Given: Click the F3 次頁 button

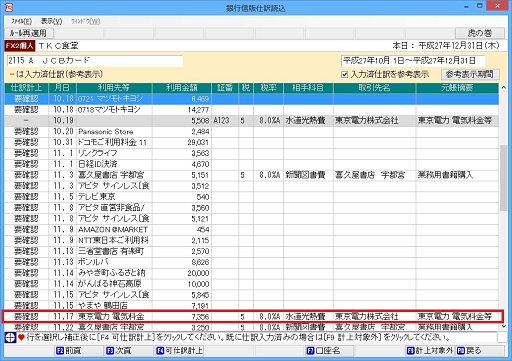Looking at the screenshot, I should tap(128, 351).
